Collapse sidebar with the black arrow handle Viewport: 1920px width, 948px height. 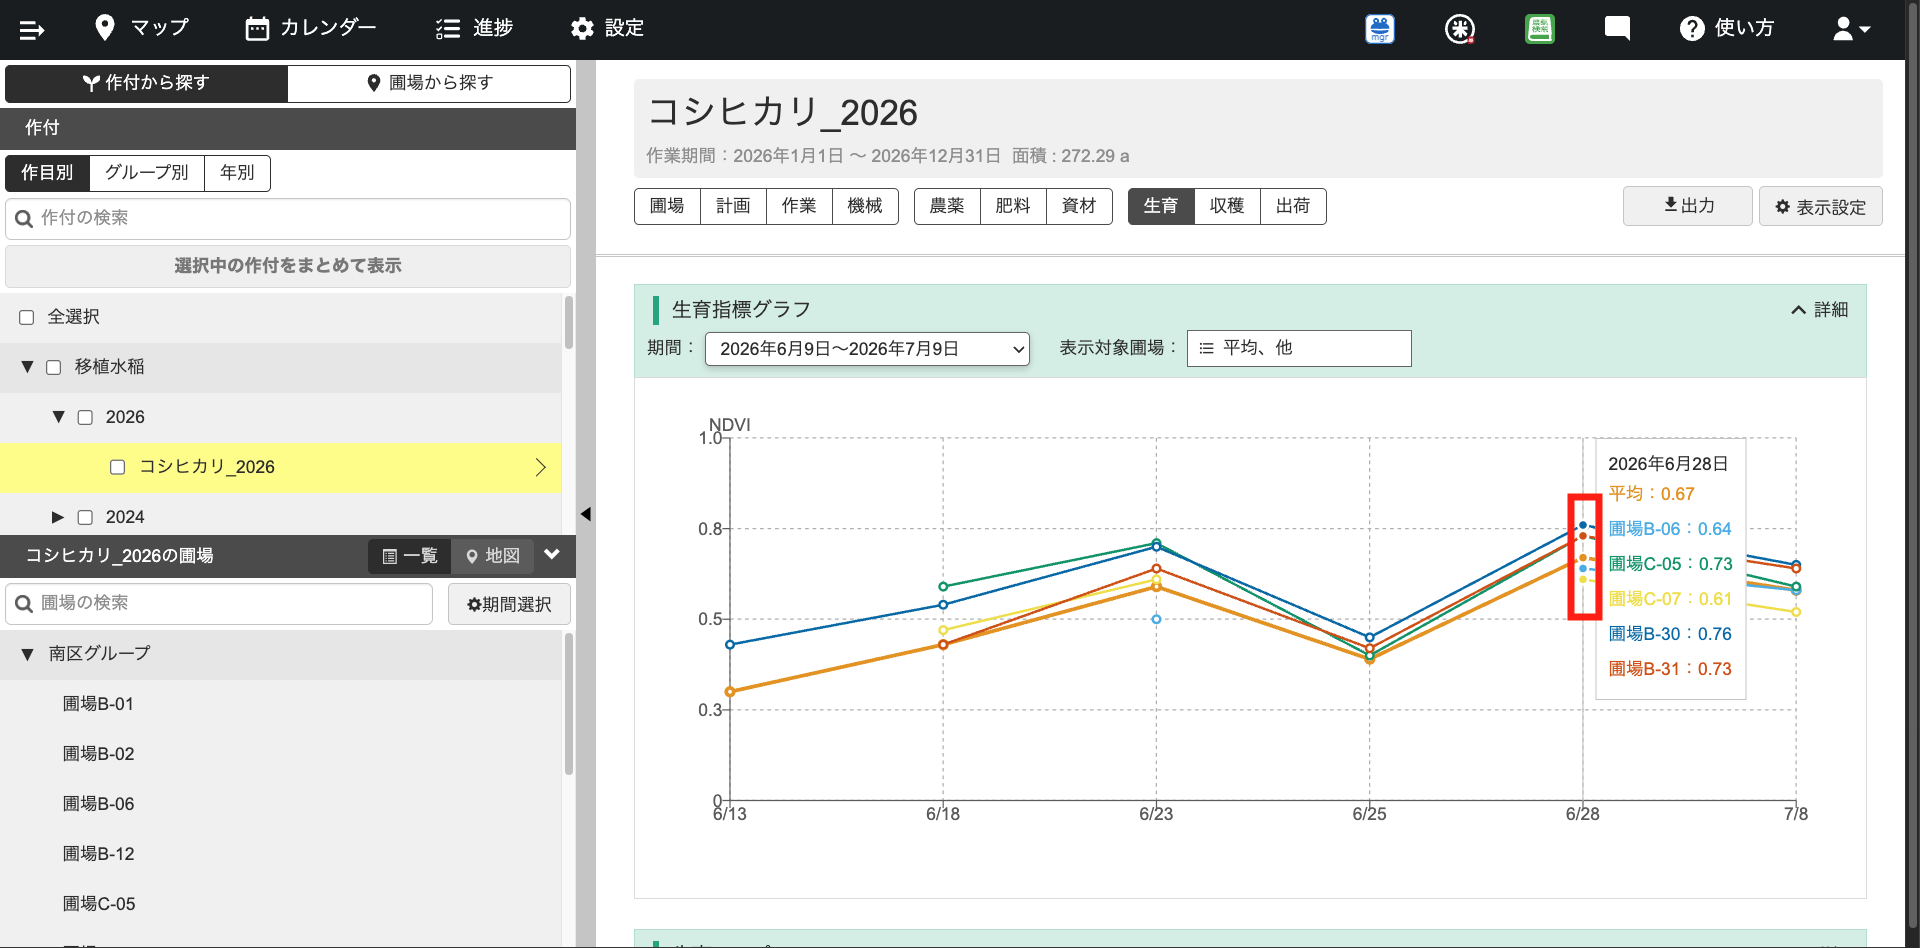pyautogui.click(x=586, y=514)
